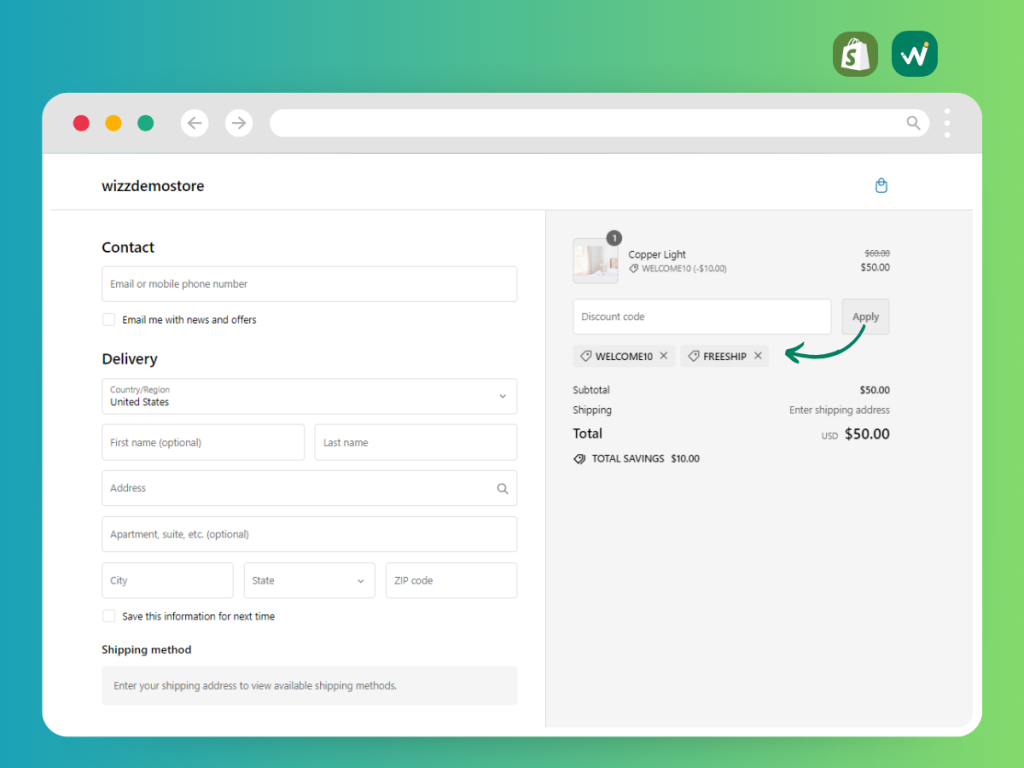Click the Apply discount button

pos(865,317)
